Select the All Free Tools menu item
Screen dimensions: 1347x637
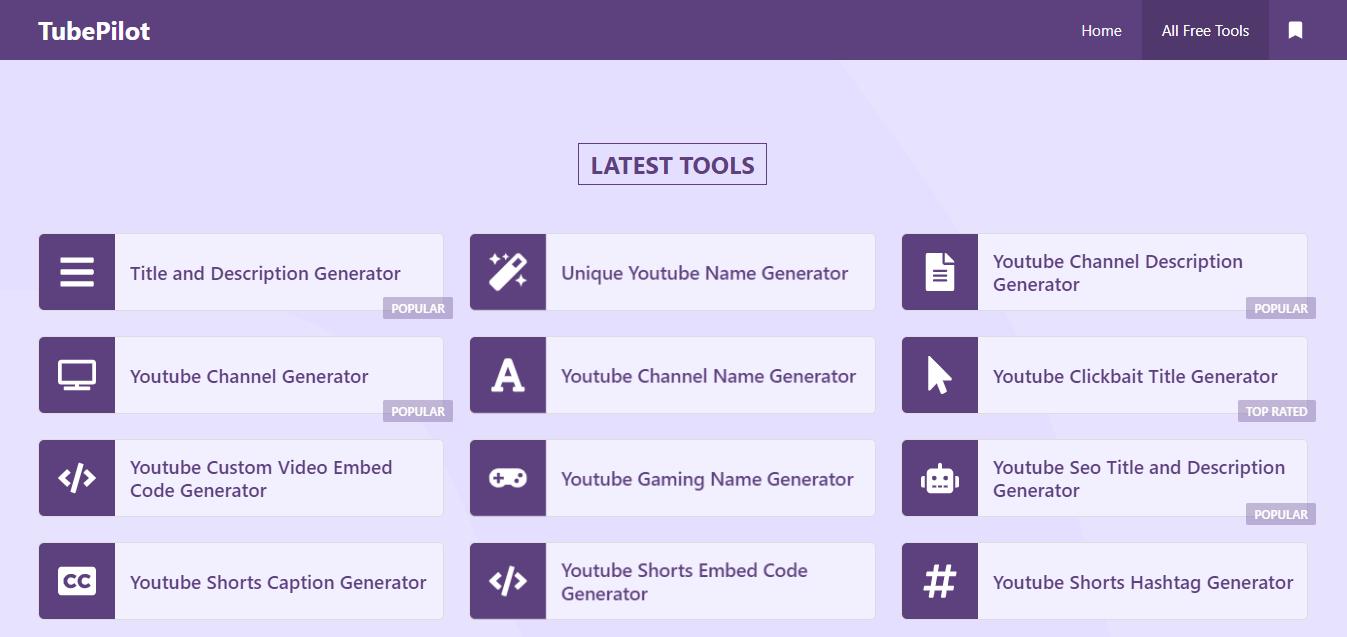pos(1205,30)
